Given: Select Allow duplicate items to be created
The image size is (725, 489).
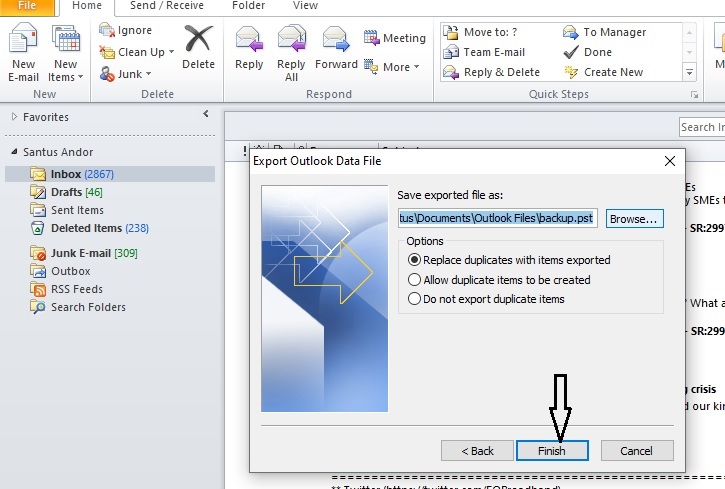Looking at the screenshot, I should (499, 280).
